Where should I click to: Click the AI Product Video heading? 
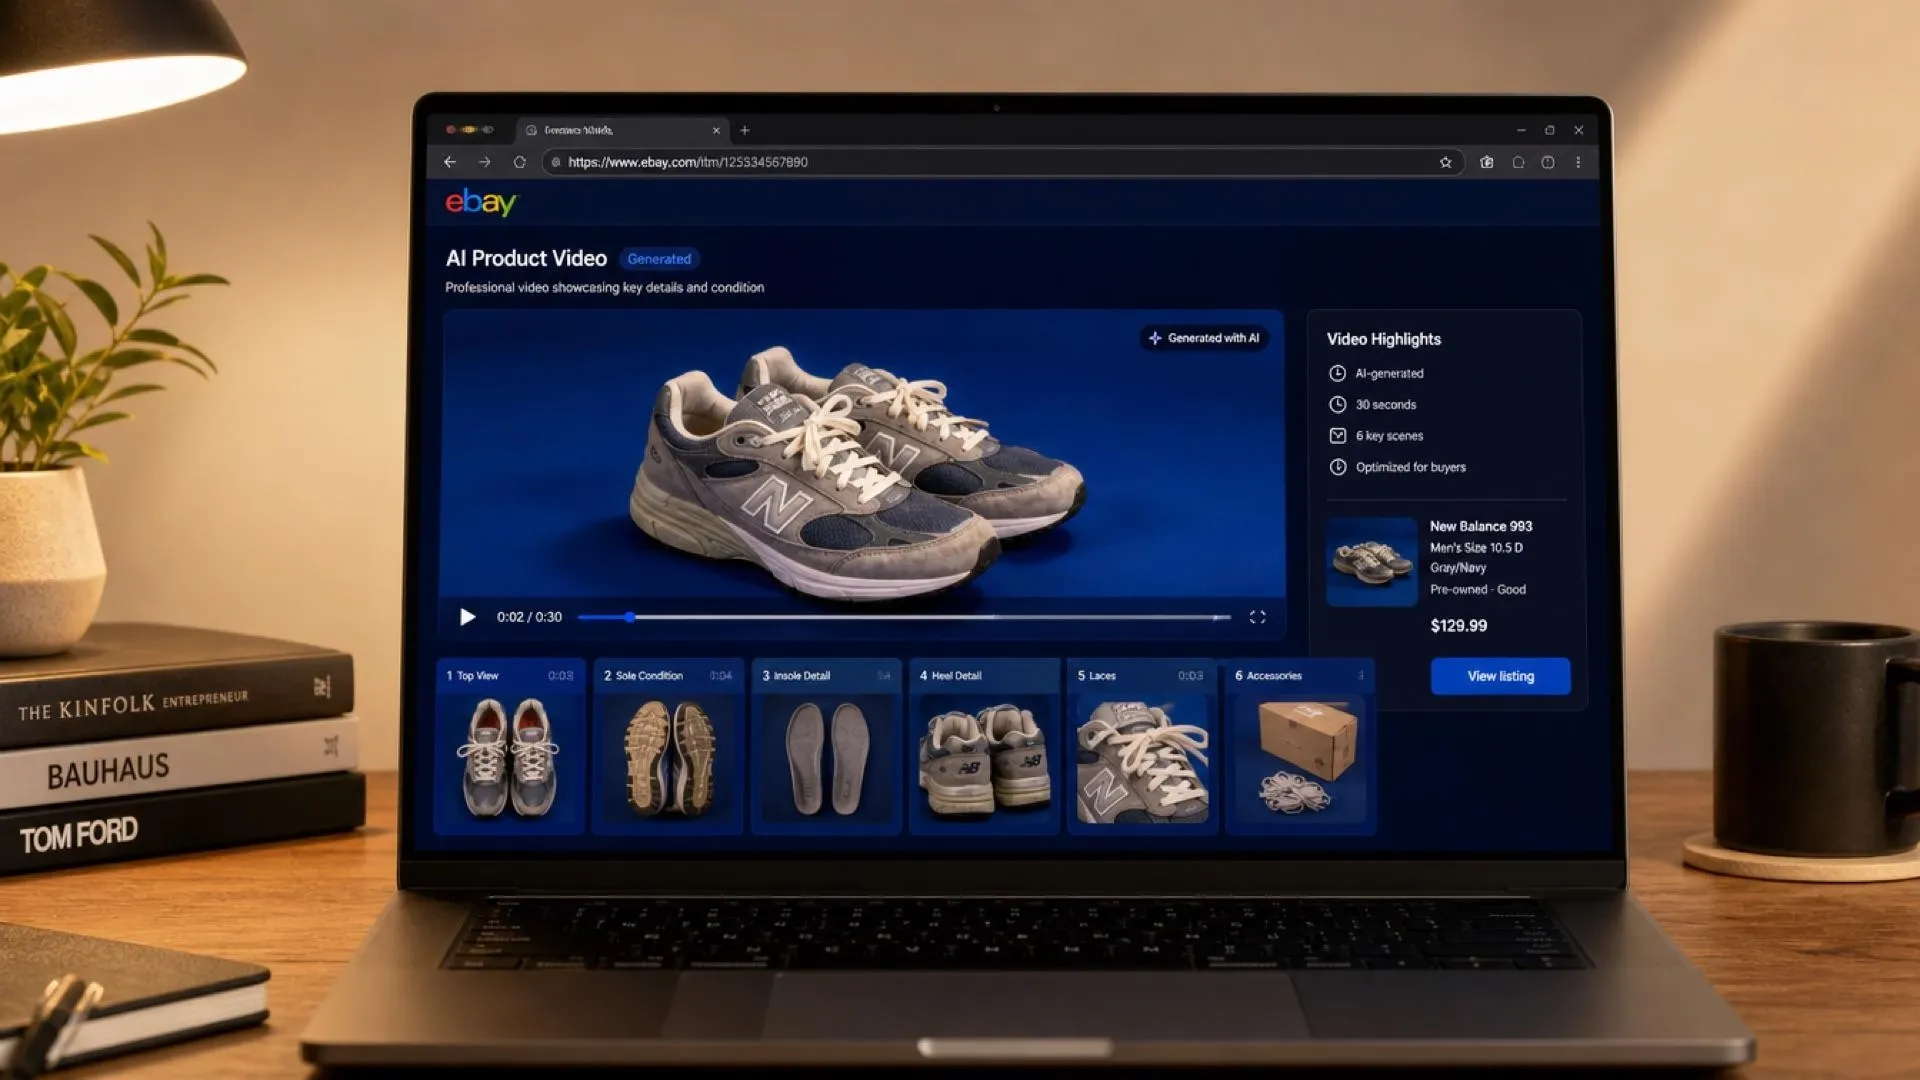click(x=526, y=258)
